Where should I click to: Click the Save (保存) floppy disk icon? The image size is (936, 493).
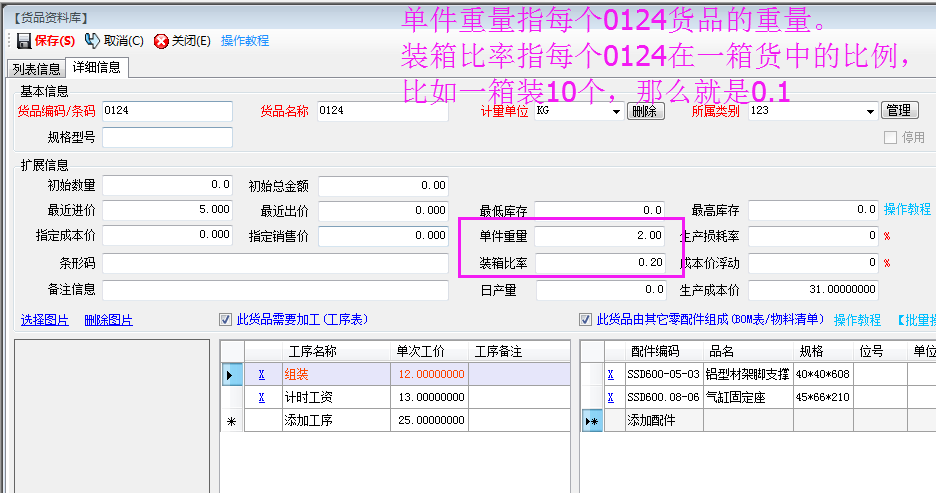point(24,41)
